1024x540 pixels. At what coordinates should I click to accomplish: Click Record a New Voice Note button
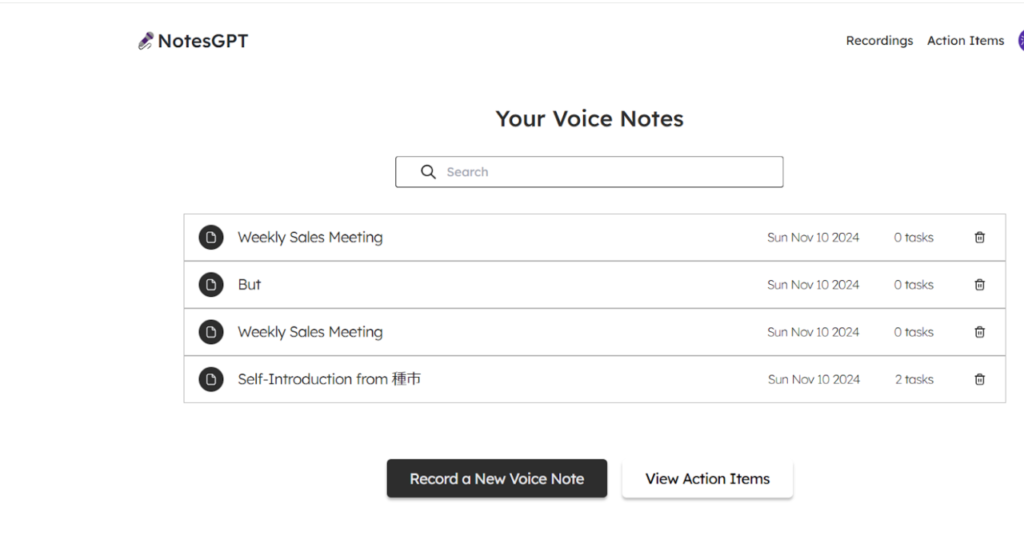497,479
